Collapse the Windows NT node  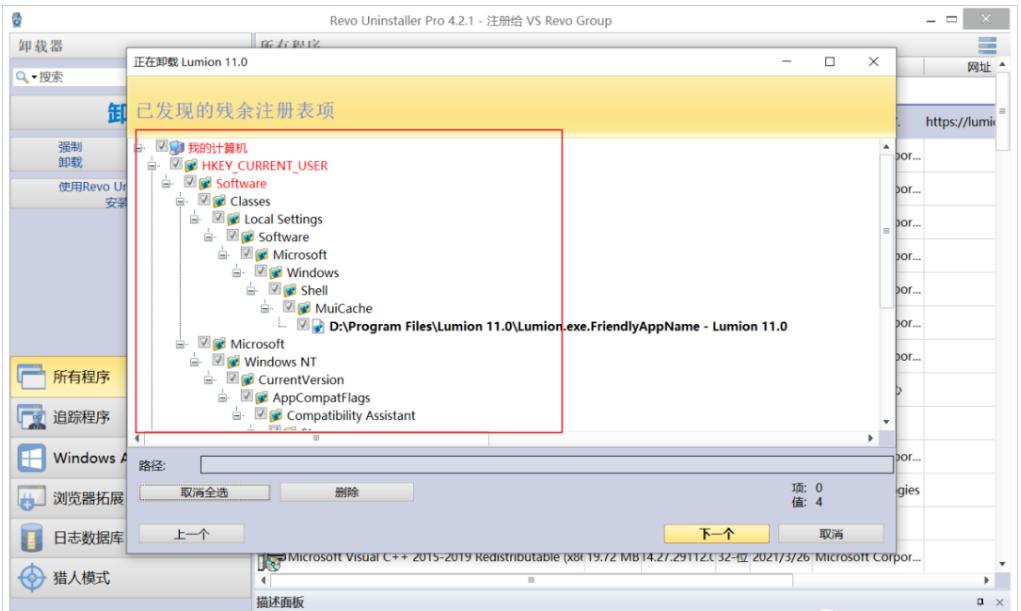tap(195, 362)
